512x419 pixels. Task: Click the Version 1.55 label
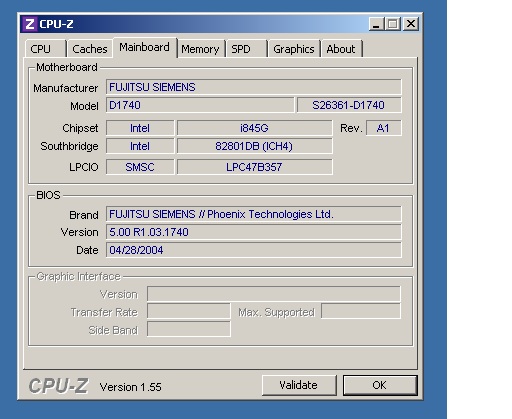pos(130,387)
